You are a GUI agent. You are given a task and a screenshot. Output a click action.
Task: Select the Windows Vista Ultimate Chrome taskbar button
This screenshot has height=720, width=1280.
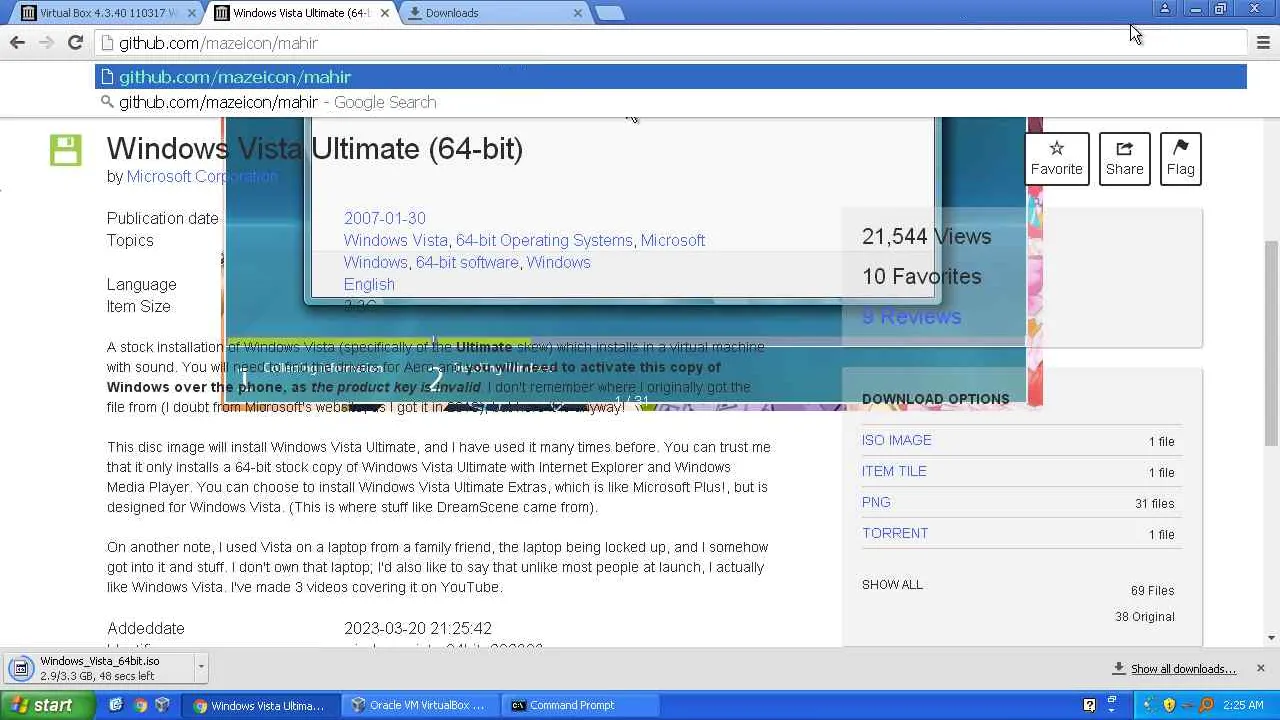coord(260,705)
